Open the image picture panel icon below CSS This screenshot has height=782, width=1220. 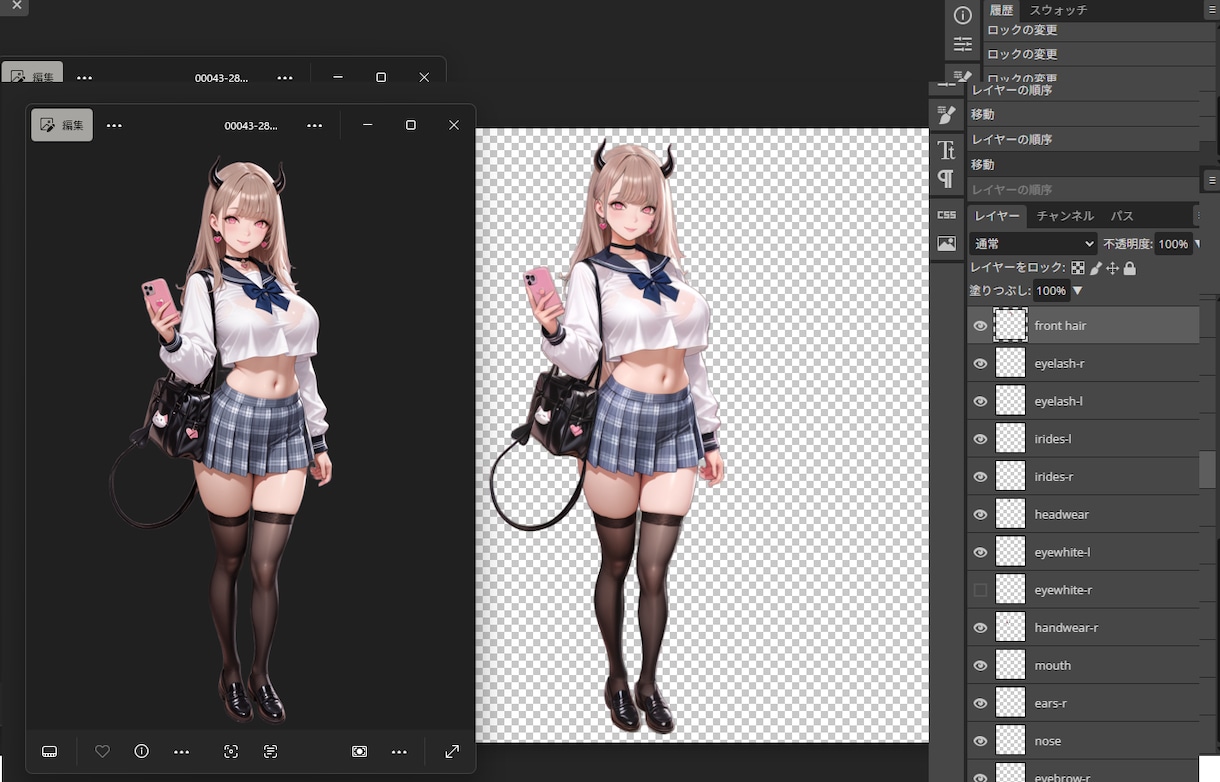tap(946, 243)
